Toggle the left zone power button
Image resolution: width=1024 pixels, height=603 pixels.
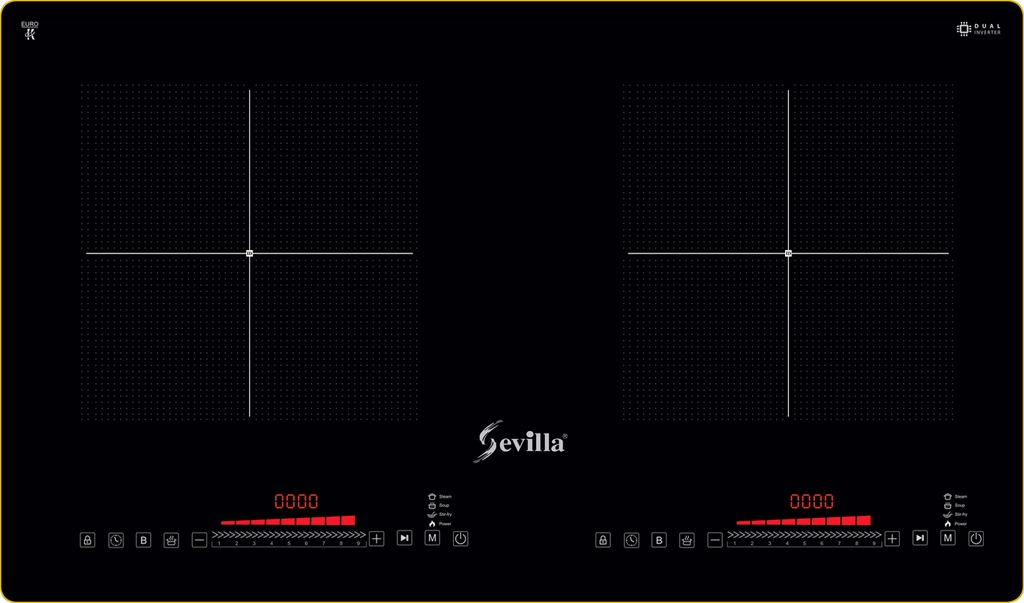460,538
